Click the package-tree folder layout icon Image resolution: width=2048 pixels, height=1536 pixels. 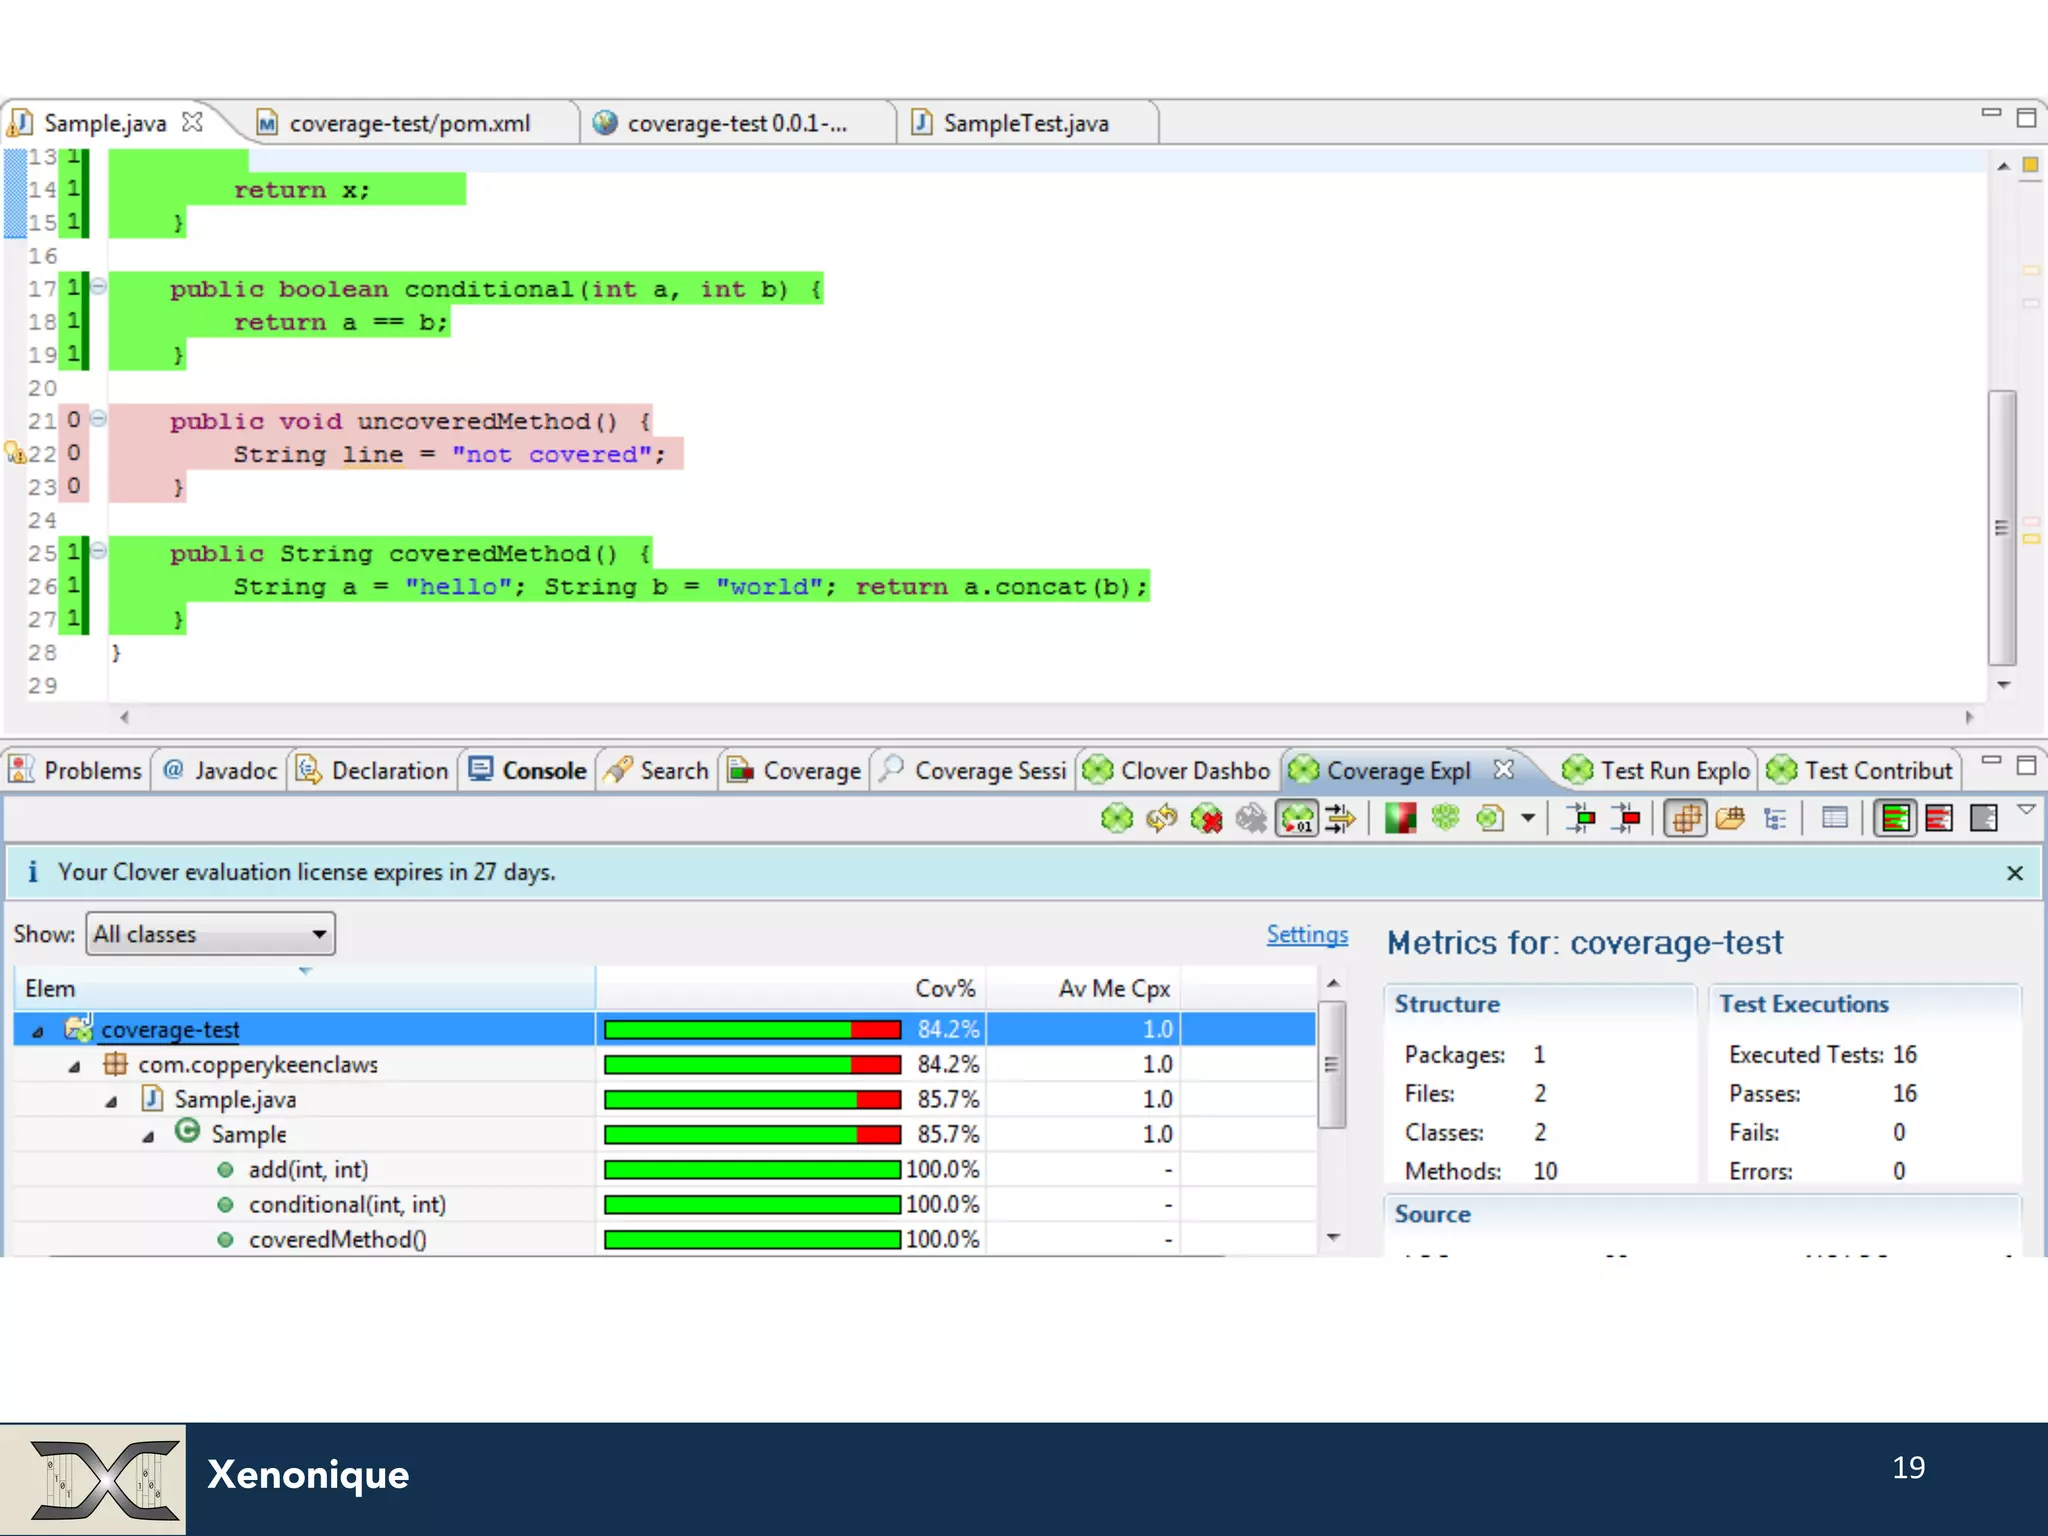pyautogui.click(x=1730, y=819)
